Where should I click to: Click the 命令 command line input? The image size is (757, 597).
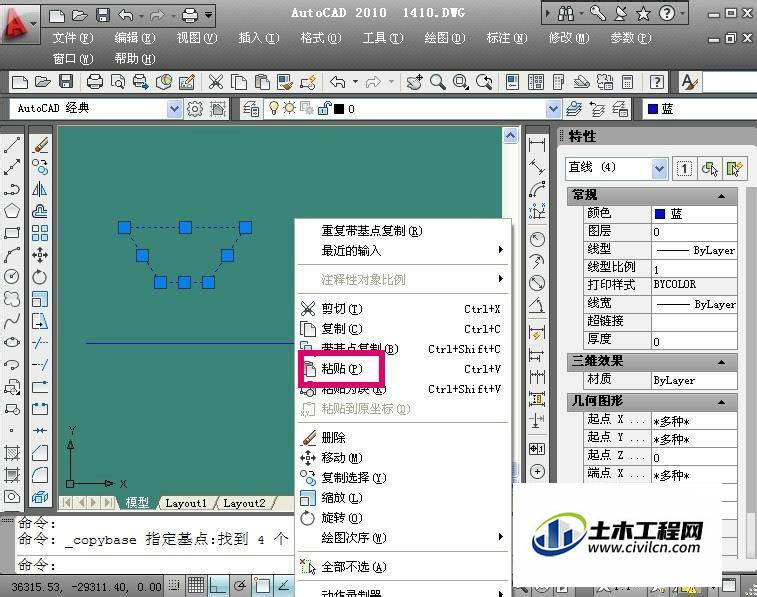[x=154, y=564]
